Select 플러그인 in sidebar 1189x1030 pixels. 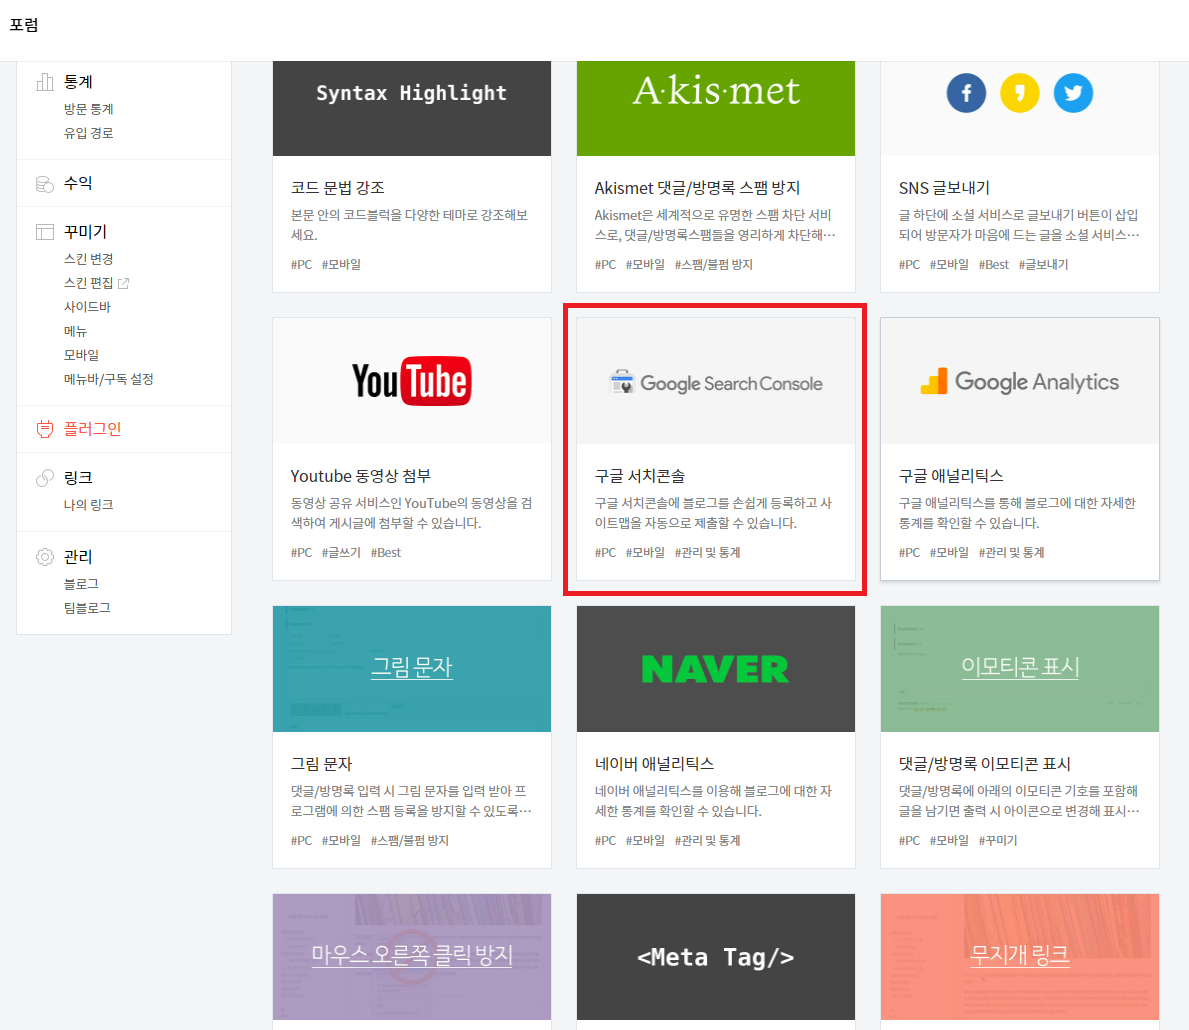pyautogui.click(x=93, y=429)
